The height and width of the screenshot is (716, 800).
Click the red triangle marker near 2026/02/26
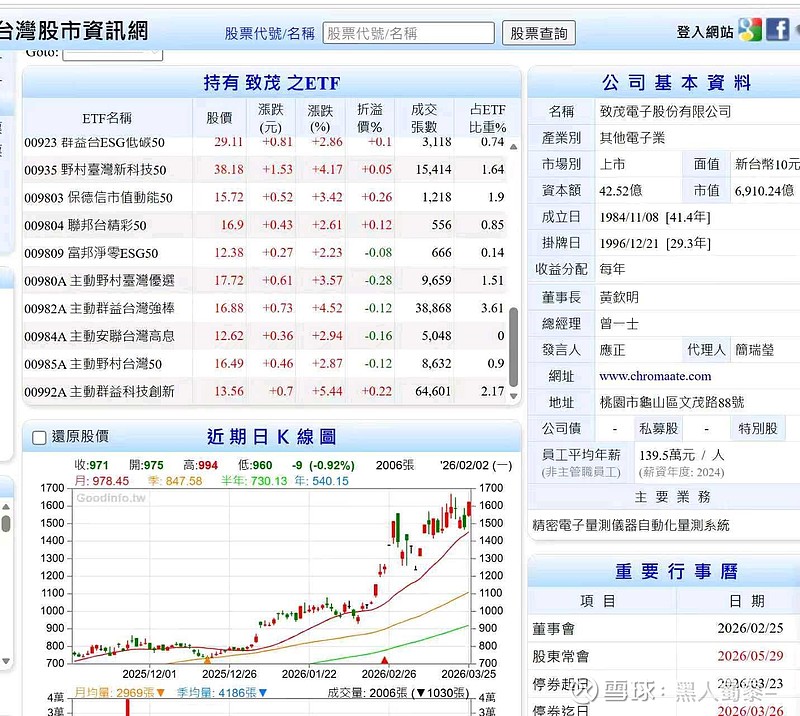pyautogui.click(x=385, y=660)
